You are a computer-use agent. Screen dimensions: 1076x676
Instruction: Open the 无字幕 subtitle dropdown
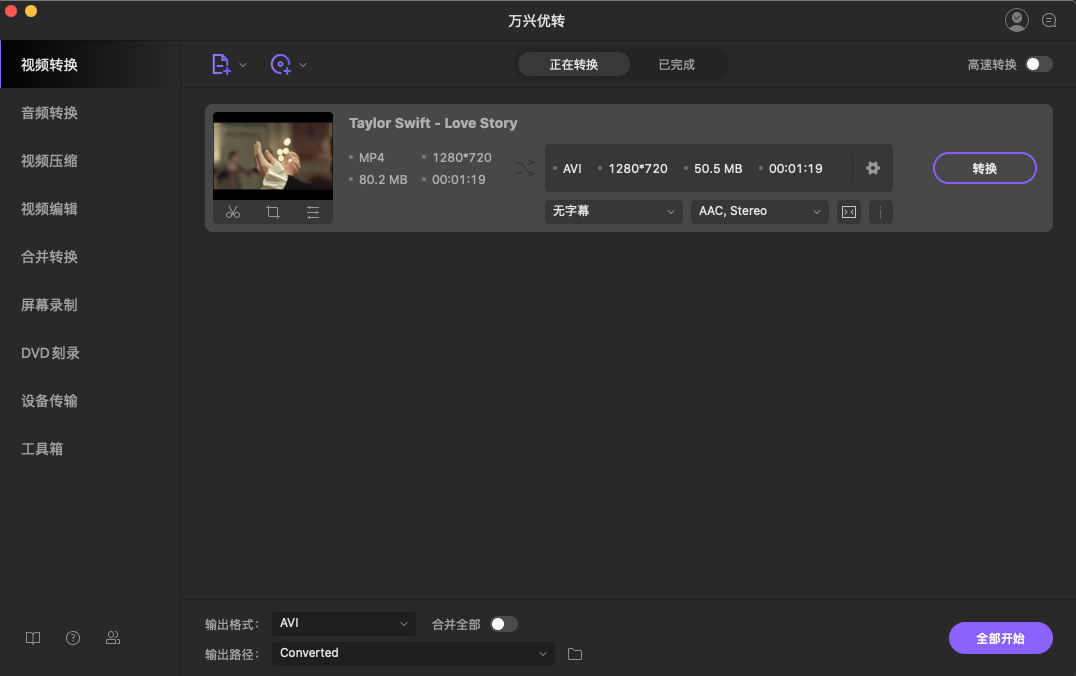(612, 212)
